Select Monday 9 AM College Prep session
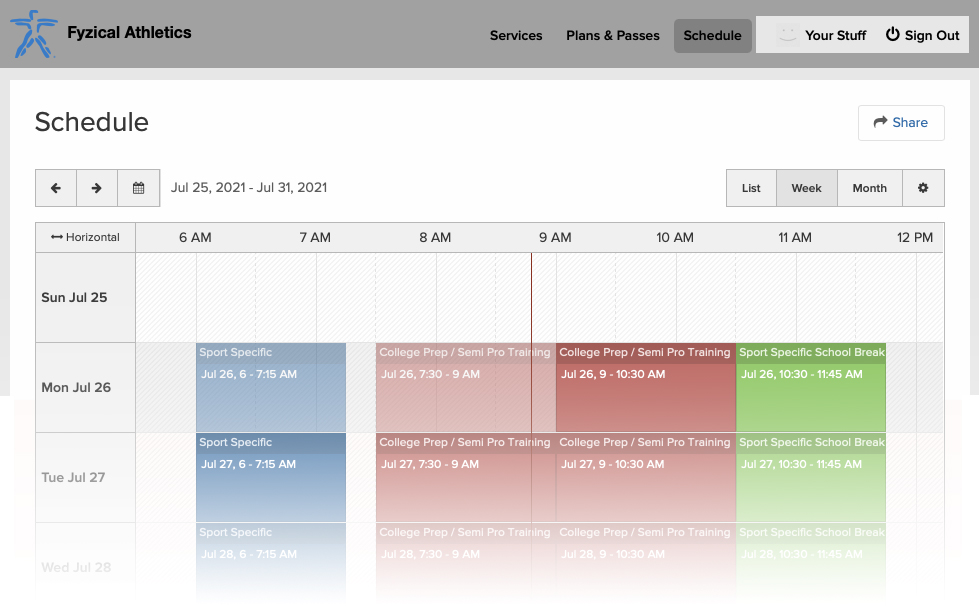Image resolution: width=979 pixels, height=606 pixels. tap(645, 388)
